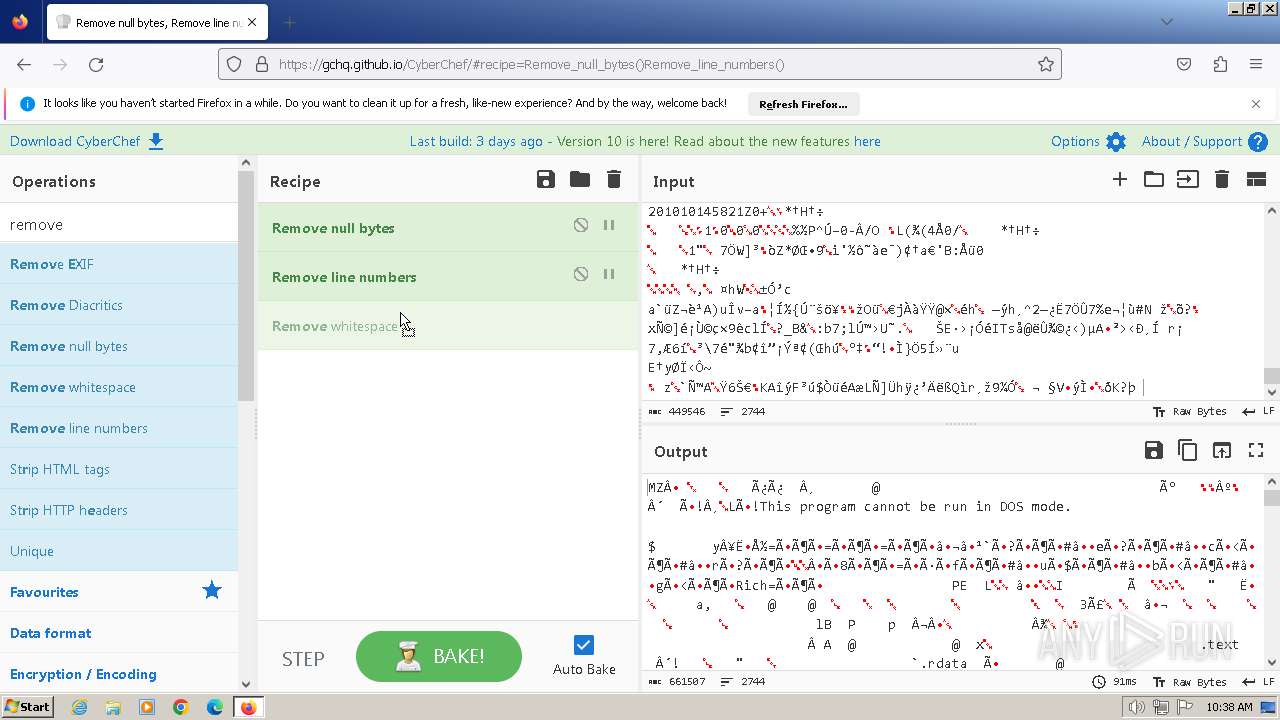The image size is (1280, 720).
Task: Click the volume tray icon
Action: pos(1136,707)
